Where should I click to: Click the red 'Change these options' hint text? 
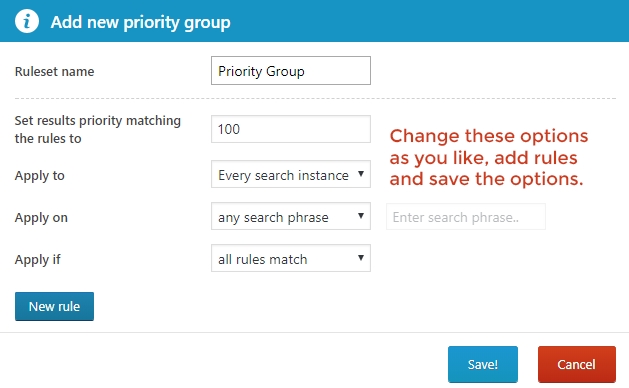489,136
